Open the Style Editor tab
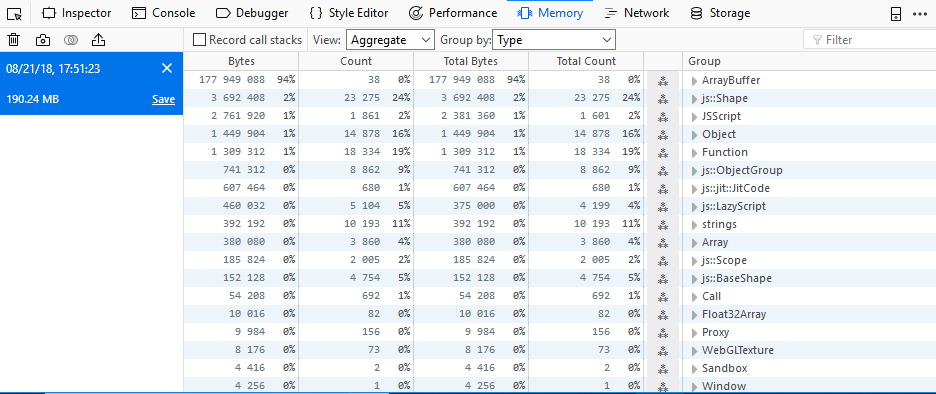 point(349,13)
